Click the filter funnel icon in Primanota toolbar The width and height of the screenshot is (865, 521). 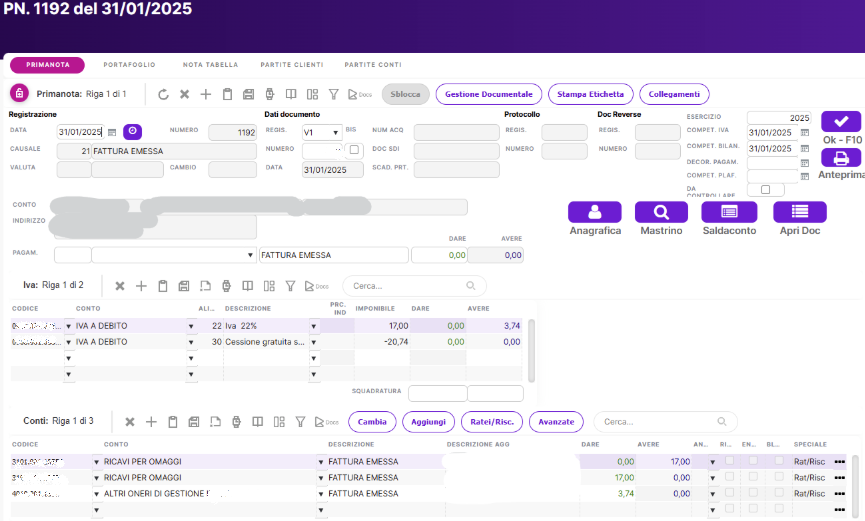pos(333,94)
